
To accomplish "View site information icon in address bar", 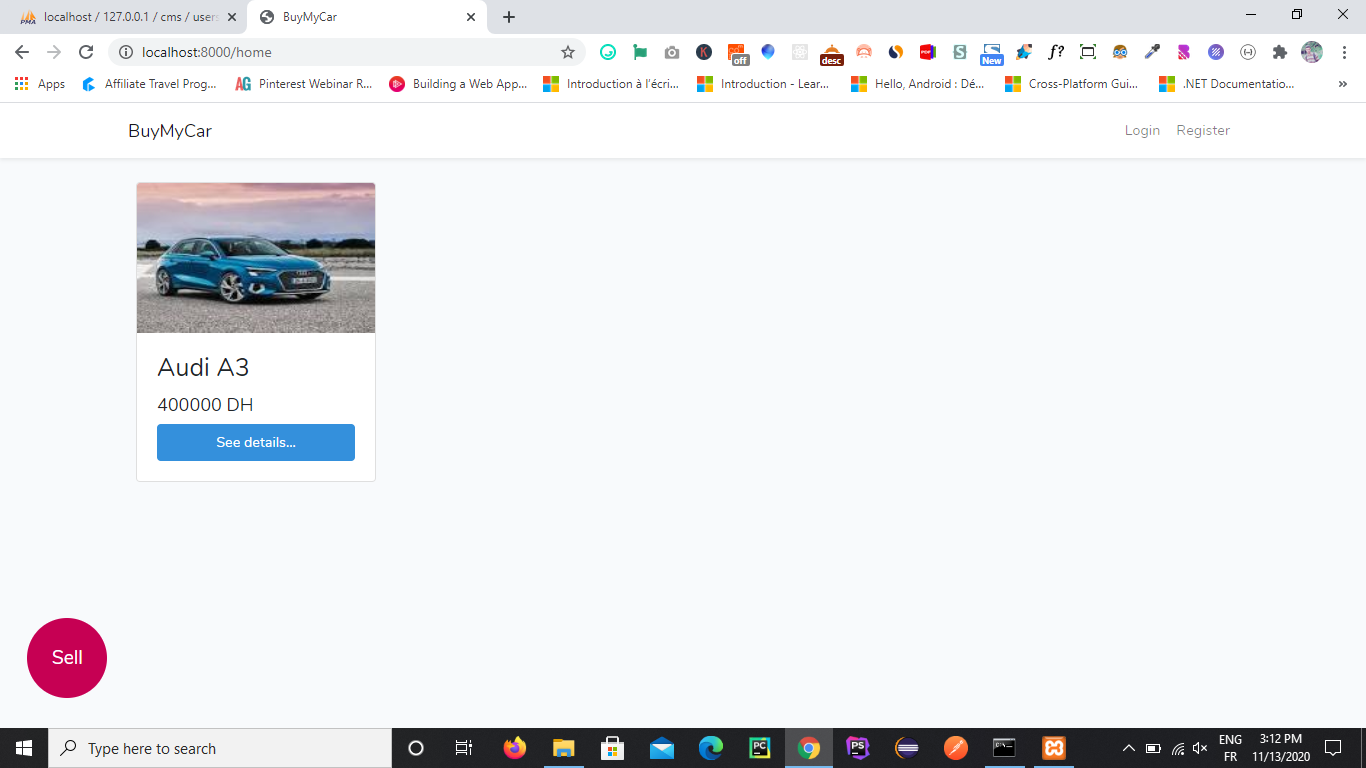I will coord(126,52).
